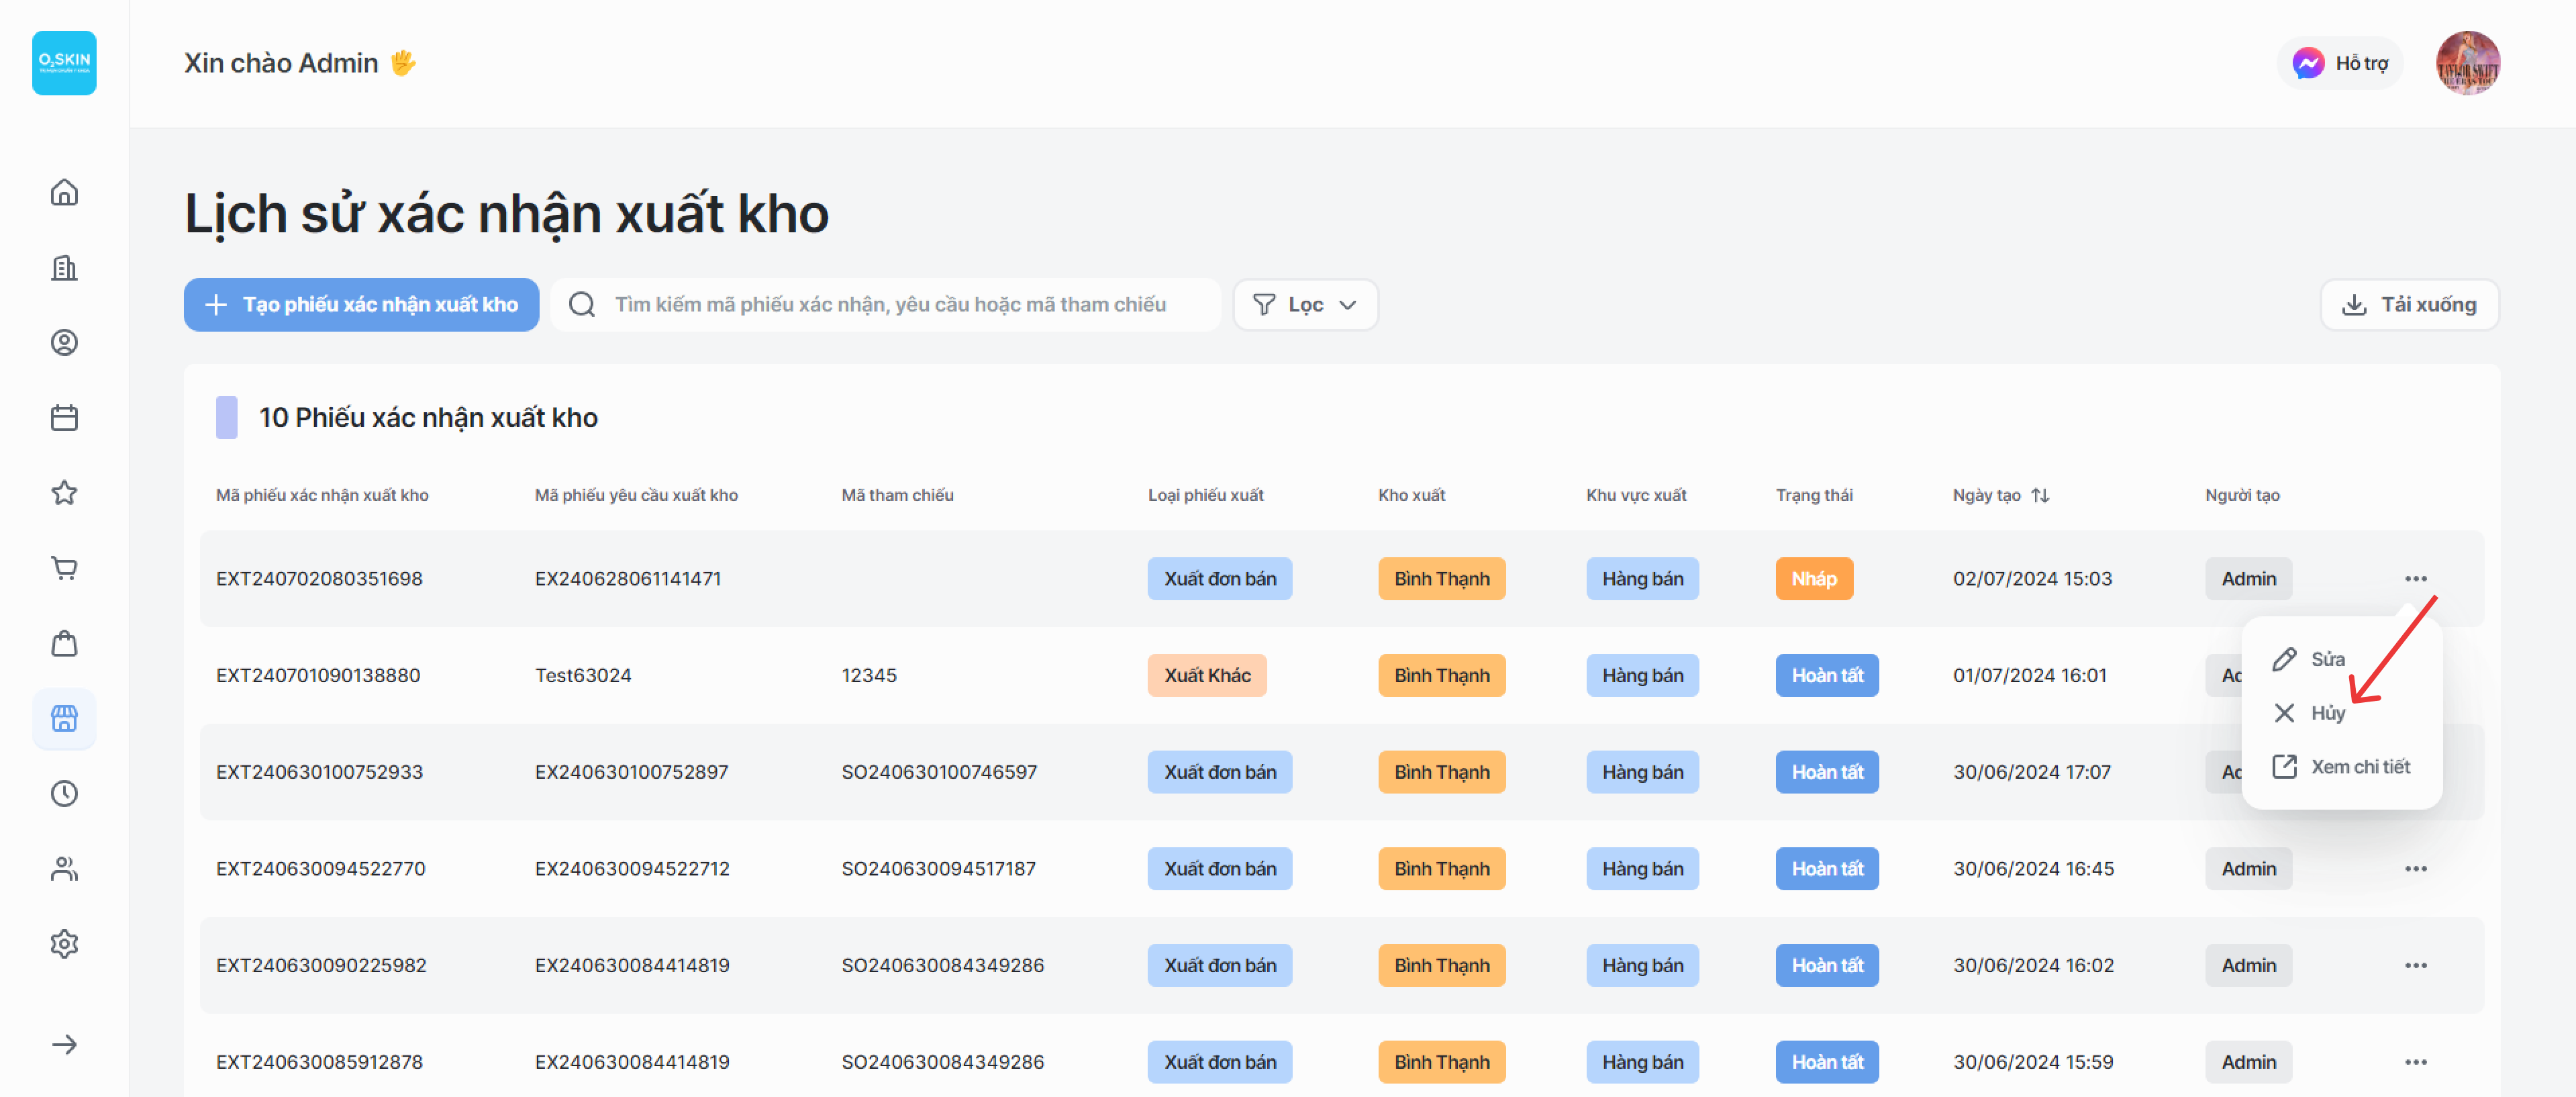Click the shopping bag sidebar icon
2576x1097 pixels.
[x=64, y=643]
